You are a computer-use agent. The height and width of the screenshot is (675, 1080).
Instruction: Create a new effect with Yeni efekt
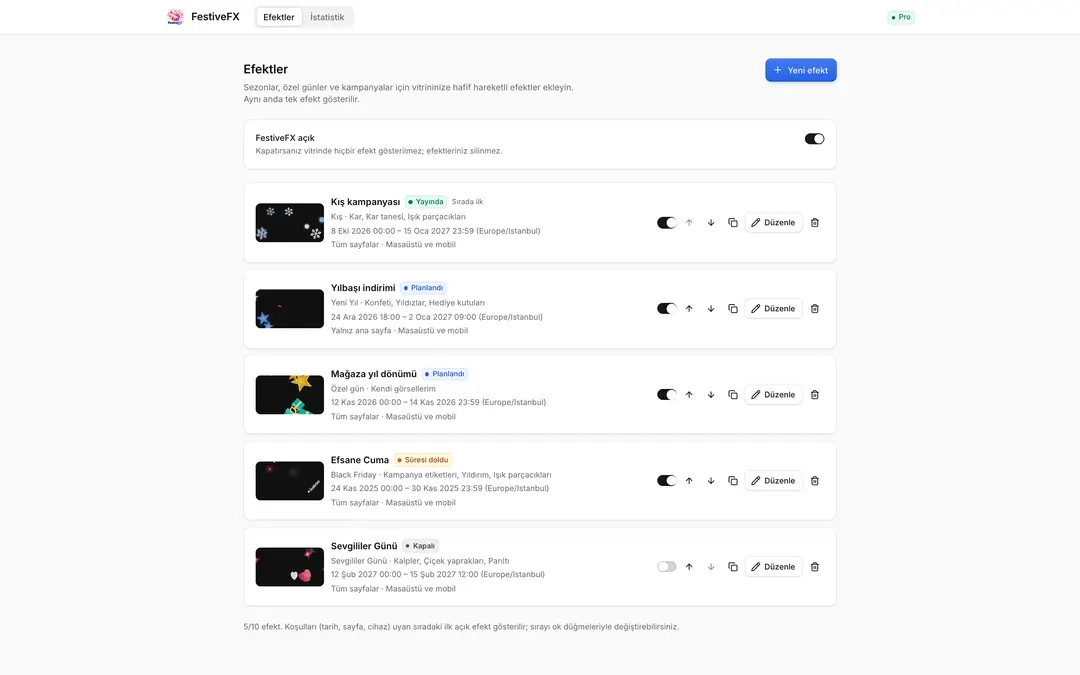[801, 70]
